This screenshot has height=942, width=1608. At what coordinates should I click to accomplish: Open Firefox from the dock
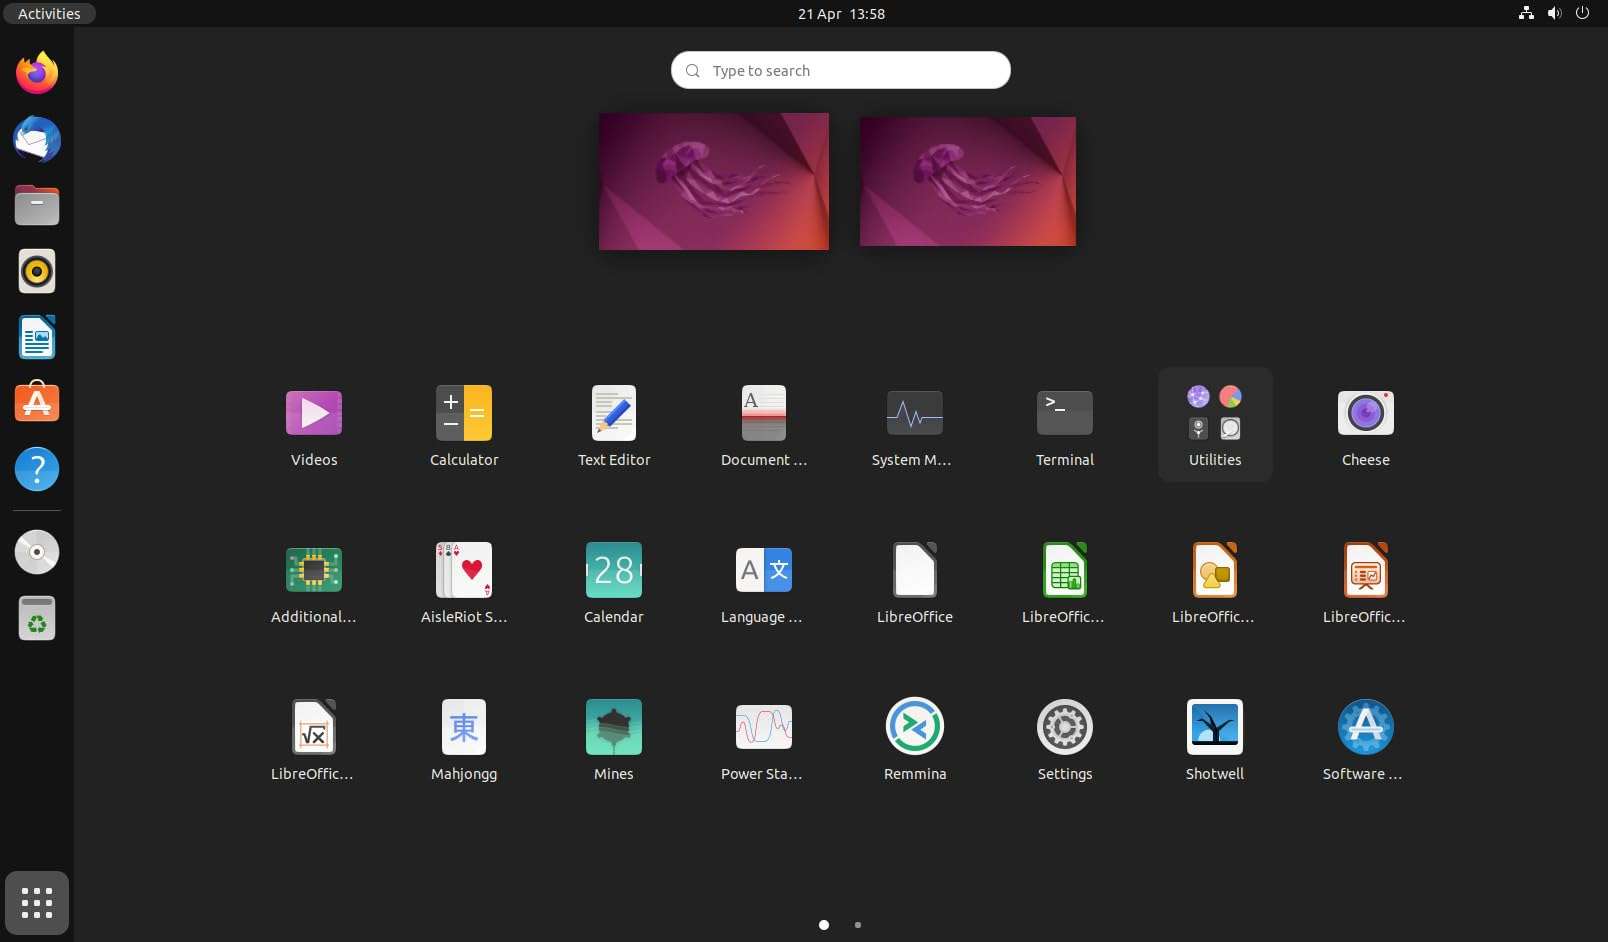pyautogui.click(x=36, y=73)
